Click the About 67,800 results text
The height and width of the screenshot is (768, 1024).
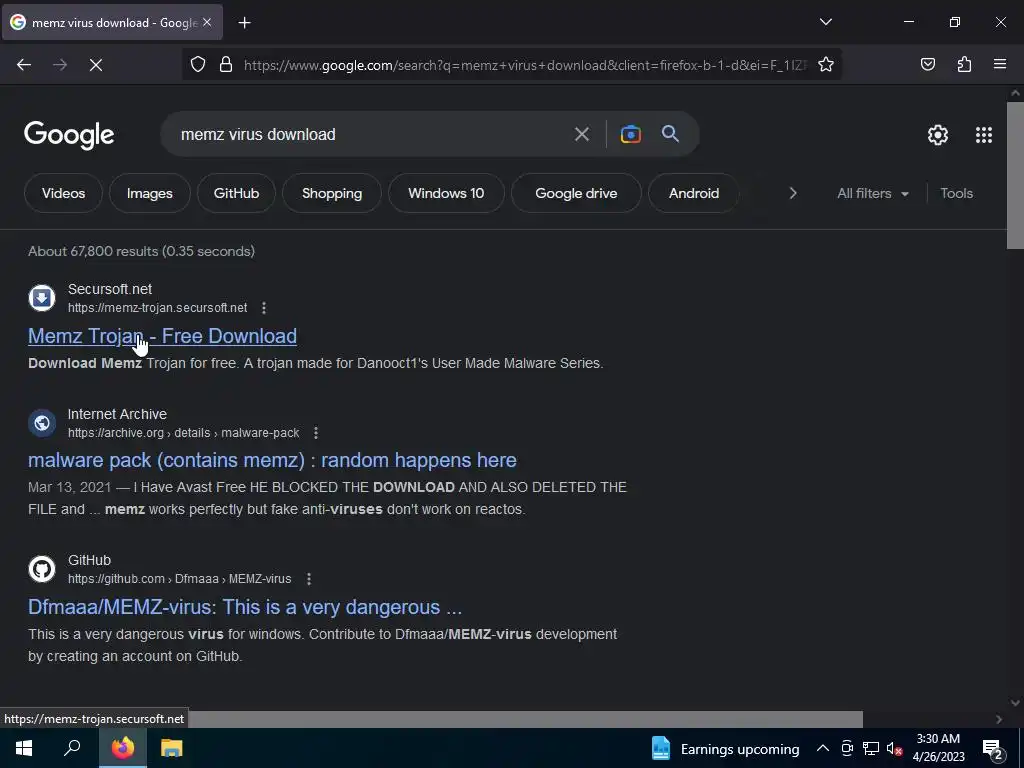141,251
